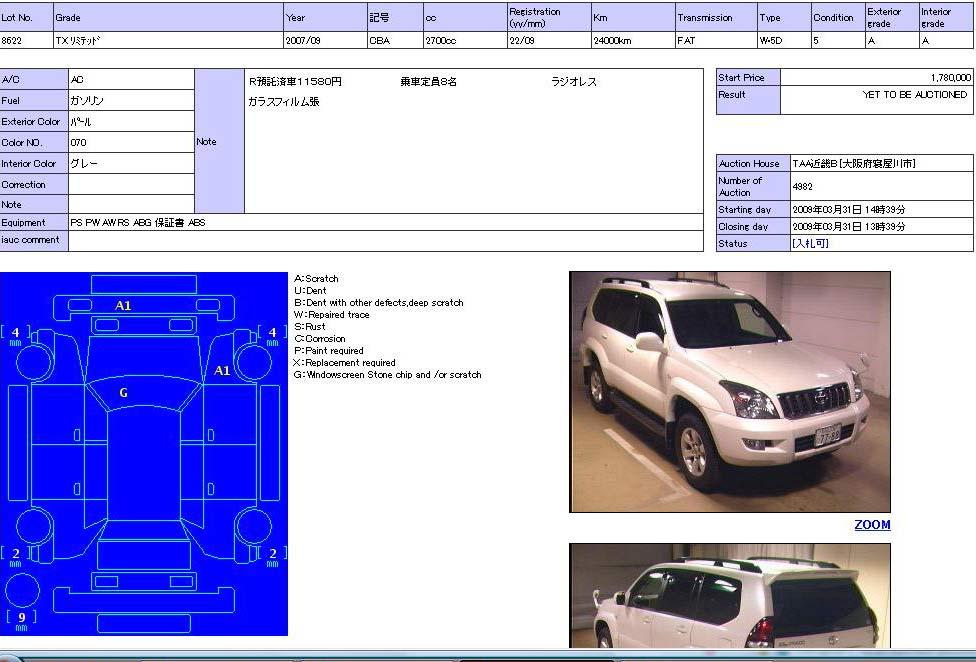Select the auction number 4982
Image resolution: width=976 pixels, height=662 pixels.
(x=802, y=186)
